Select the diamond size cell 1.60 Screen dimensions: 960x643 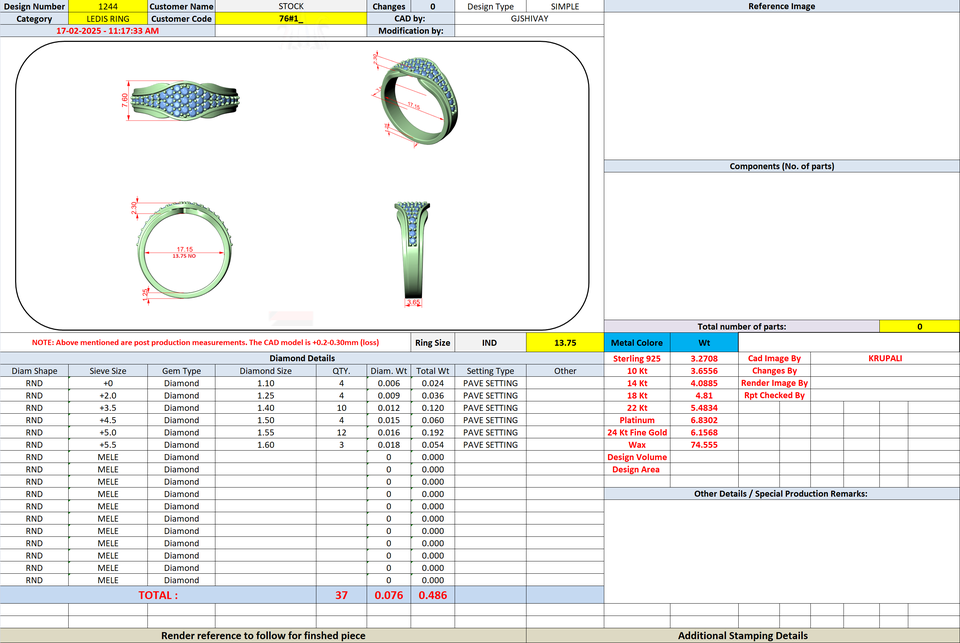coord(266,445)
